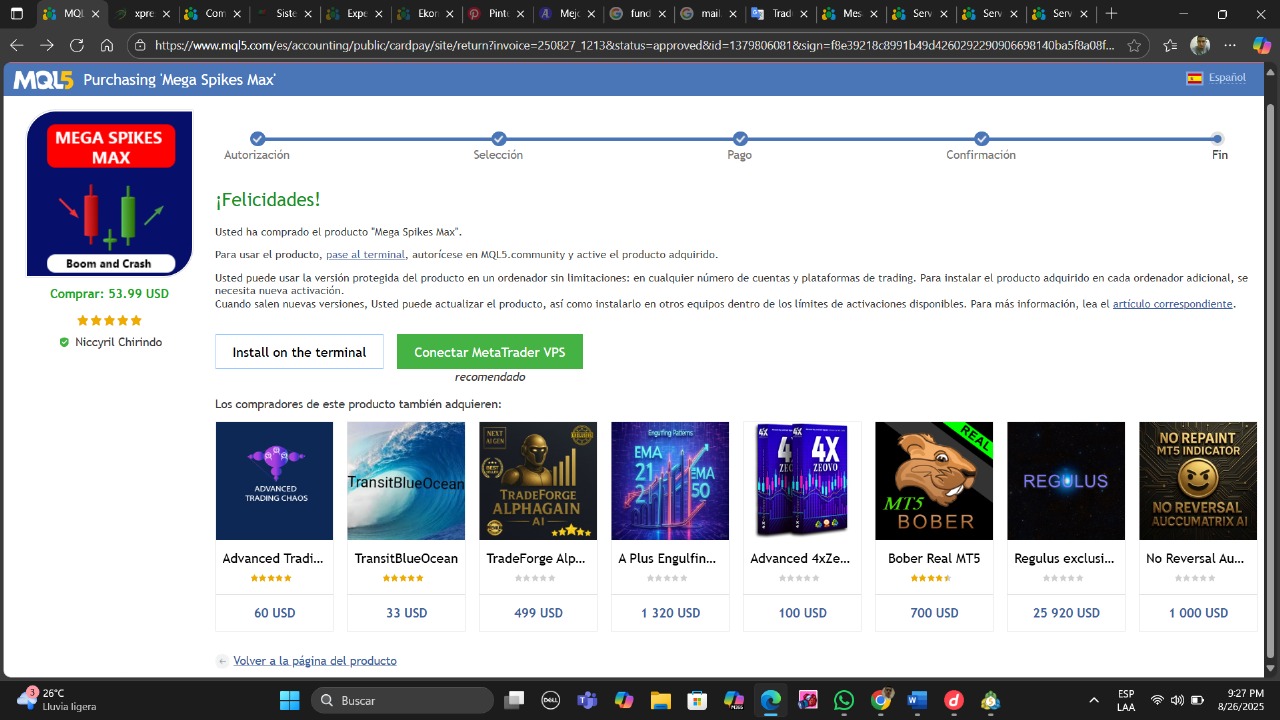Screen dimensions: 1280x720
Task: Click 'Volver a la página del producto' link
Action: pos(315,661)
